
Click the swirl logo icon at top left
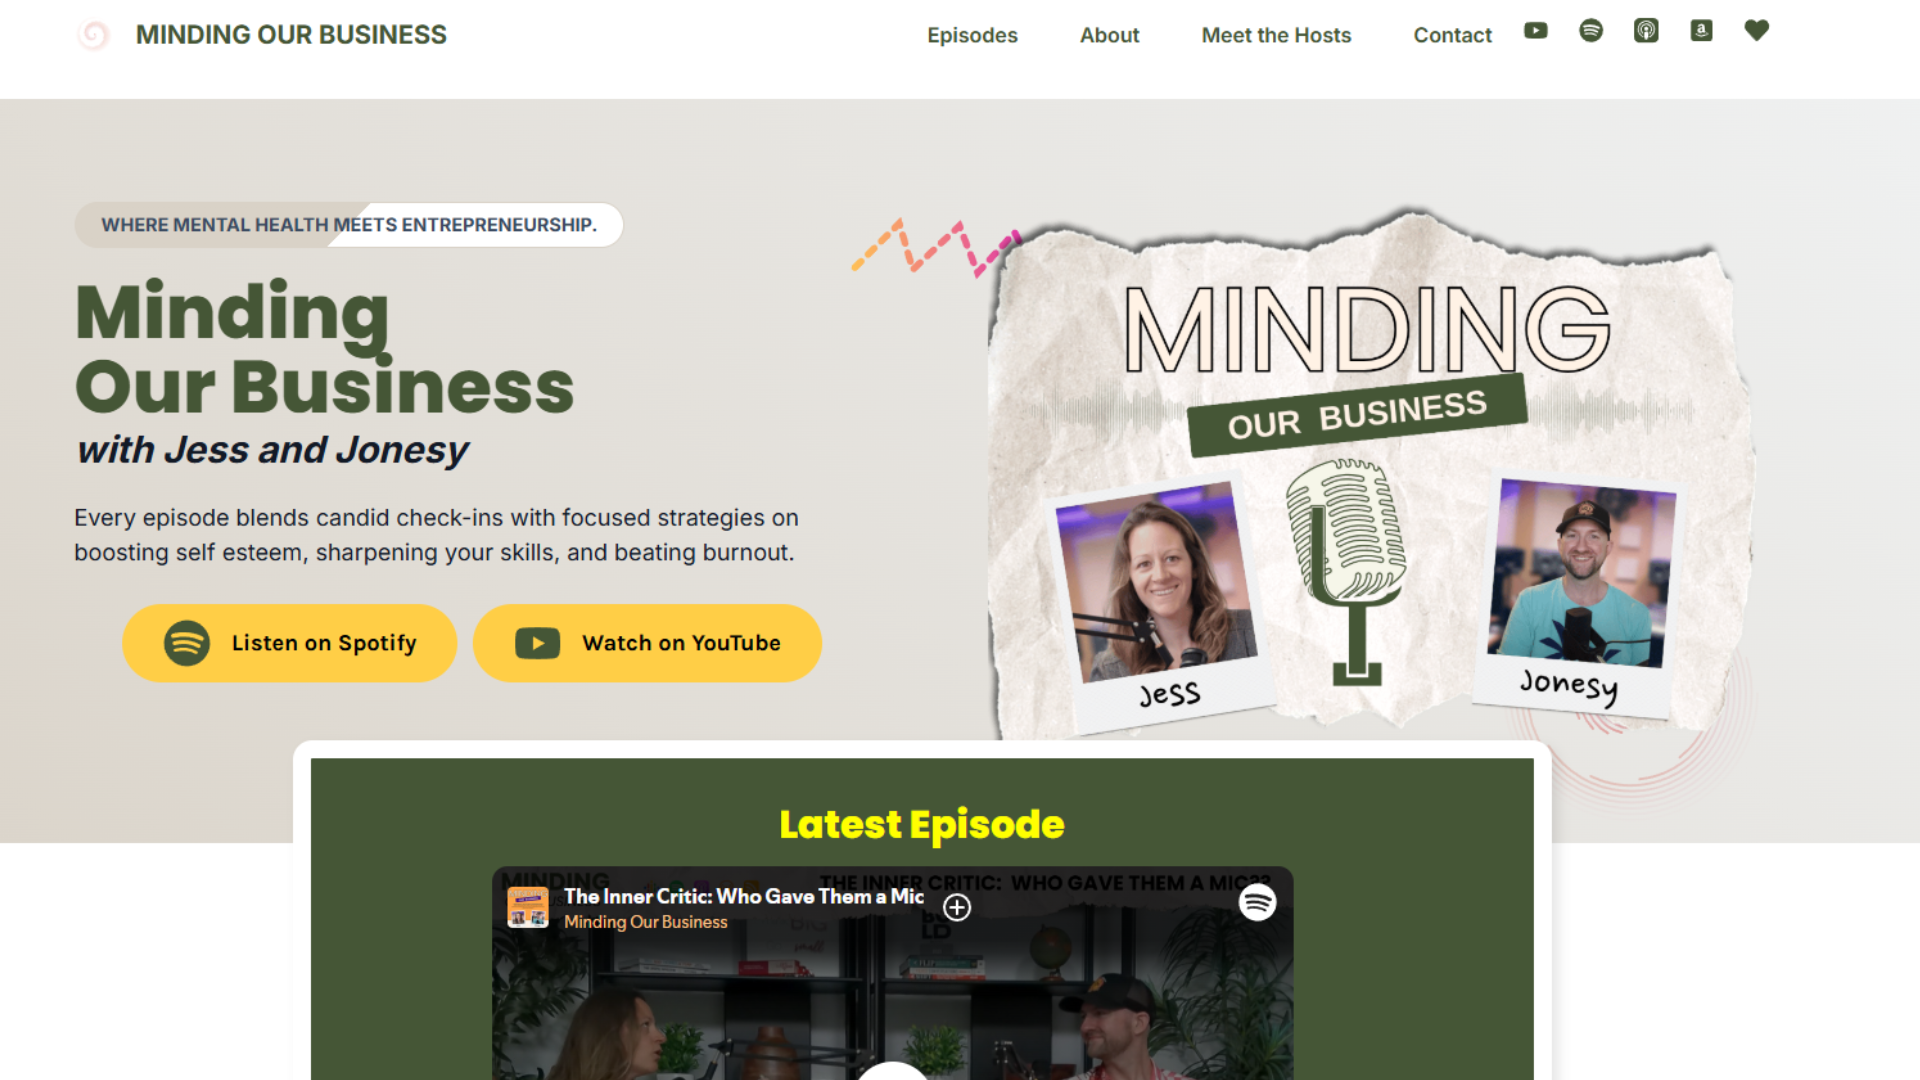pyautogui.click(x=94, y=35)
